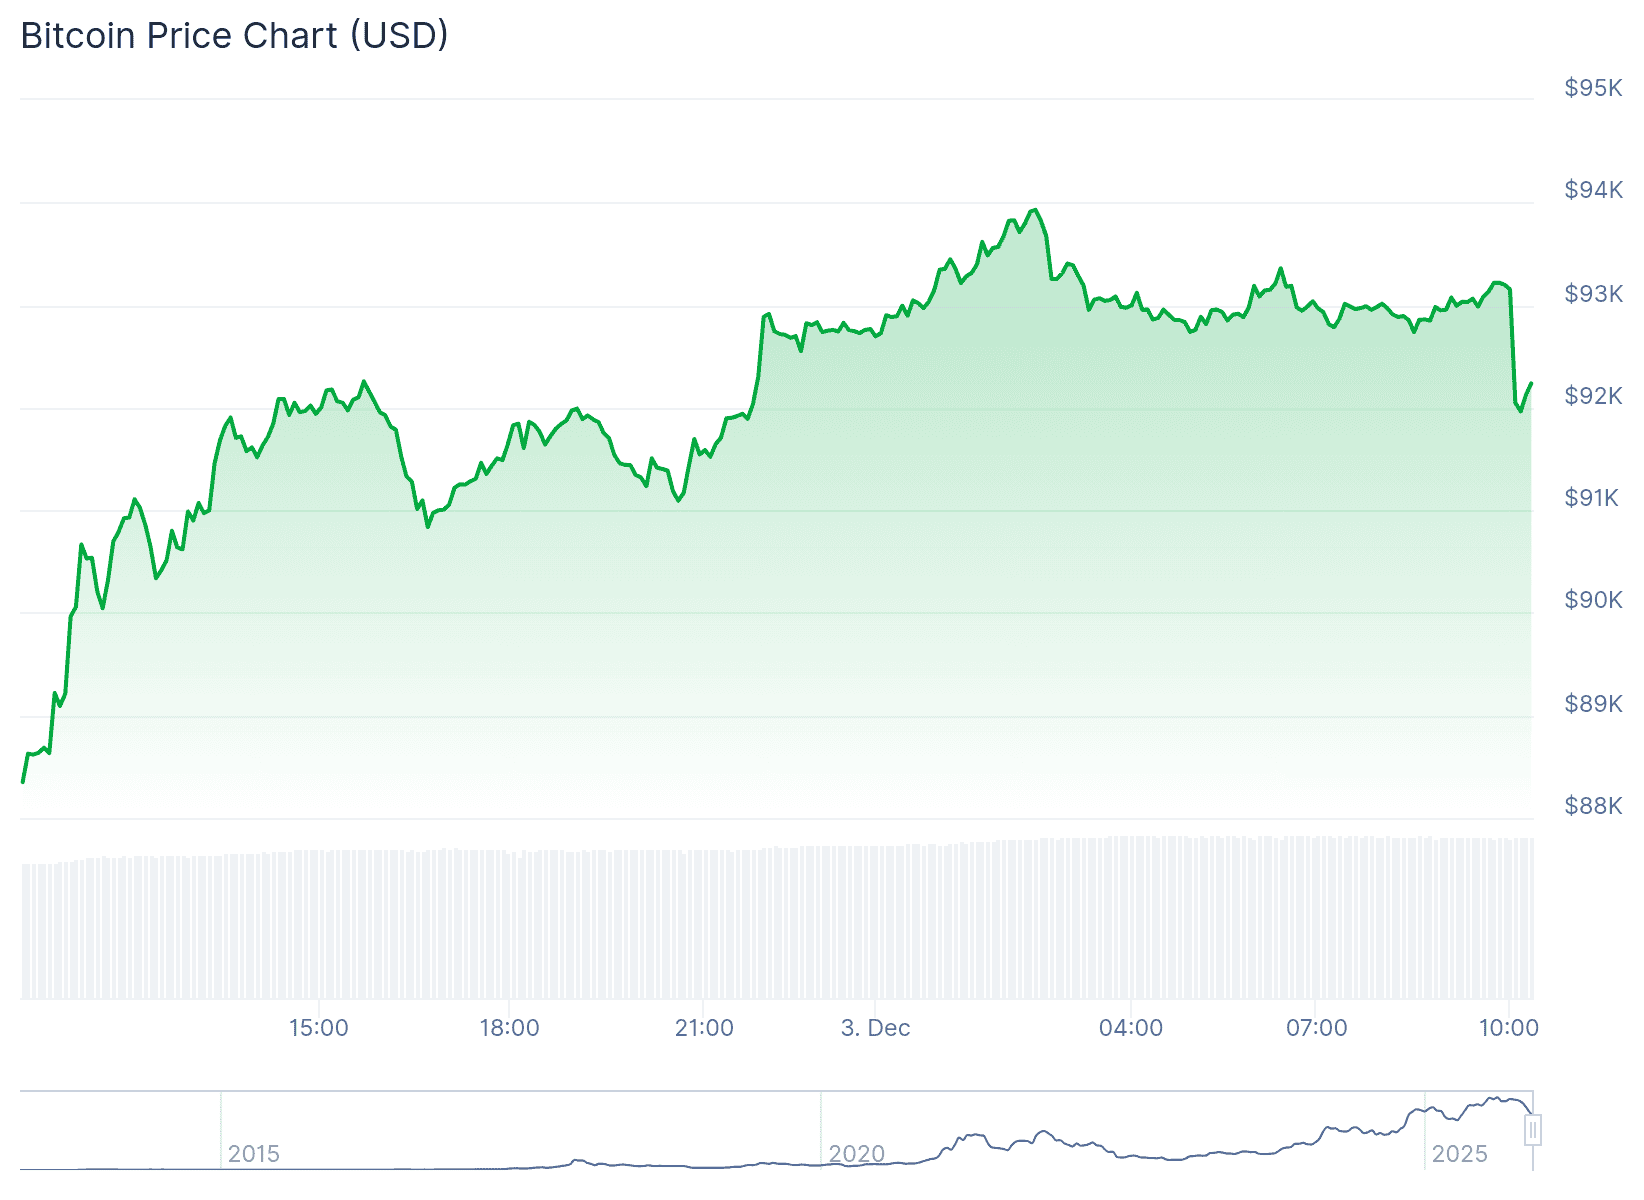
Task: Click the 15:00 time axis label
Action: 318,1028
